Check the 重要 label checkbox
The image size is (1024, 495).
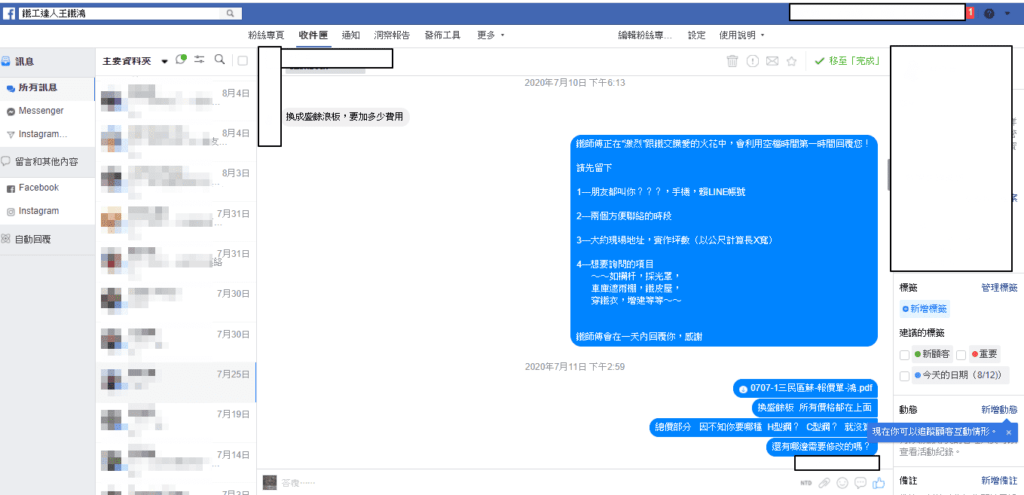(962, 354)
